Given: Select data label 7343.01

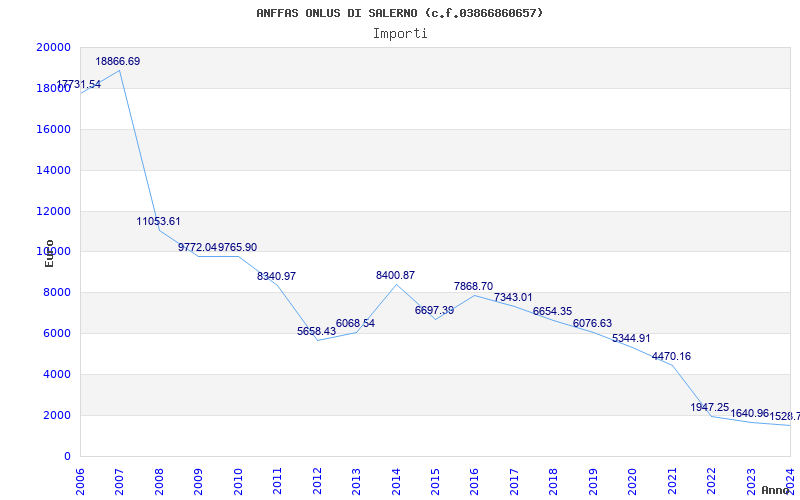Looking at the screenshot, I should pyautogui.click(x=513, y=297).
